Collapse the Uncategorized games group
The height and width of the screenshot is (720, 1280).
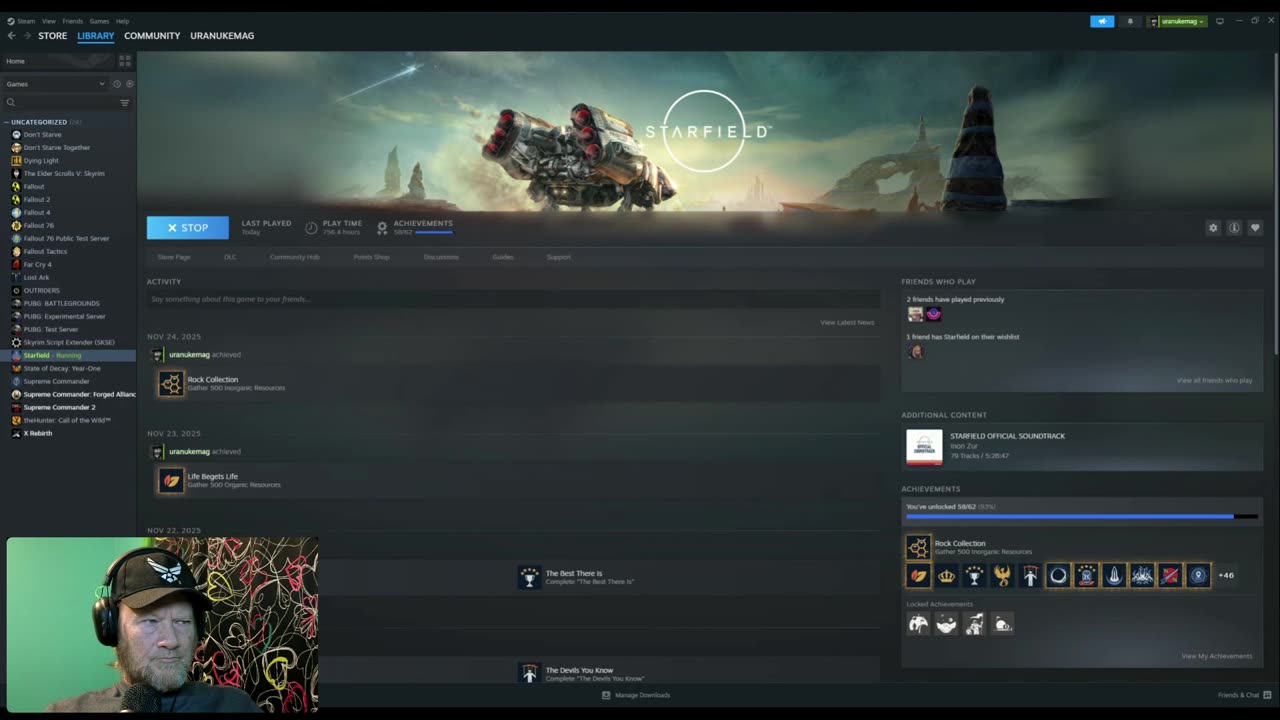[7, 122]
